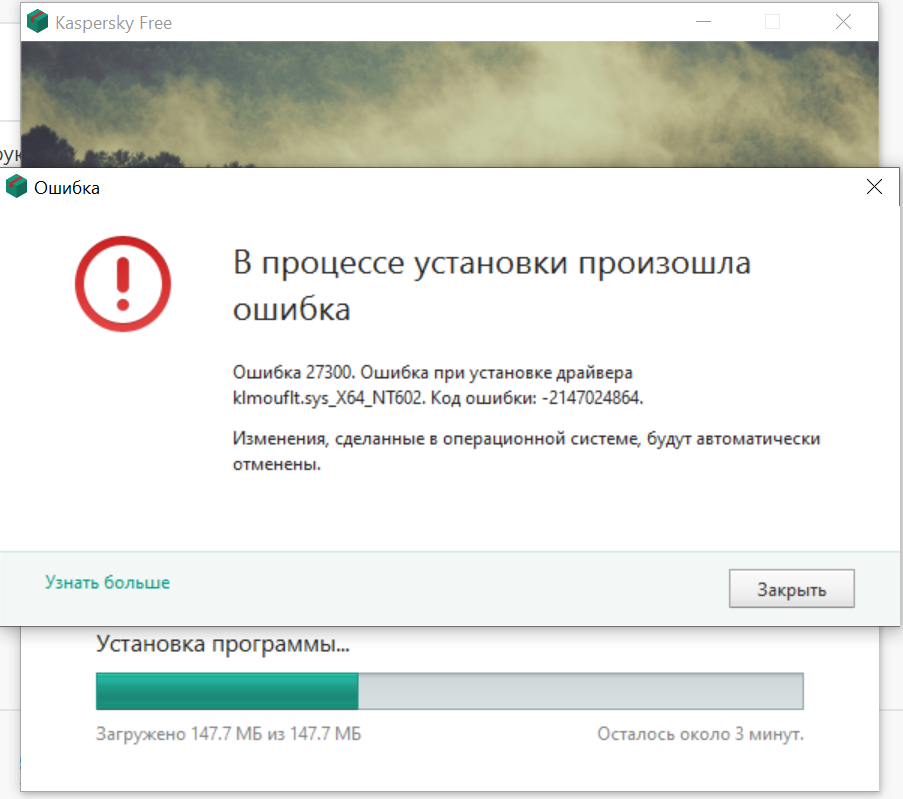Click the Загружено 147.7 МБ из 147.7 МБ text
Screen dimensions: 903x799
228,734
